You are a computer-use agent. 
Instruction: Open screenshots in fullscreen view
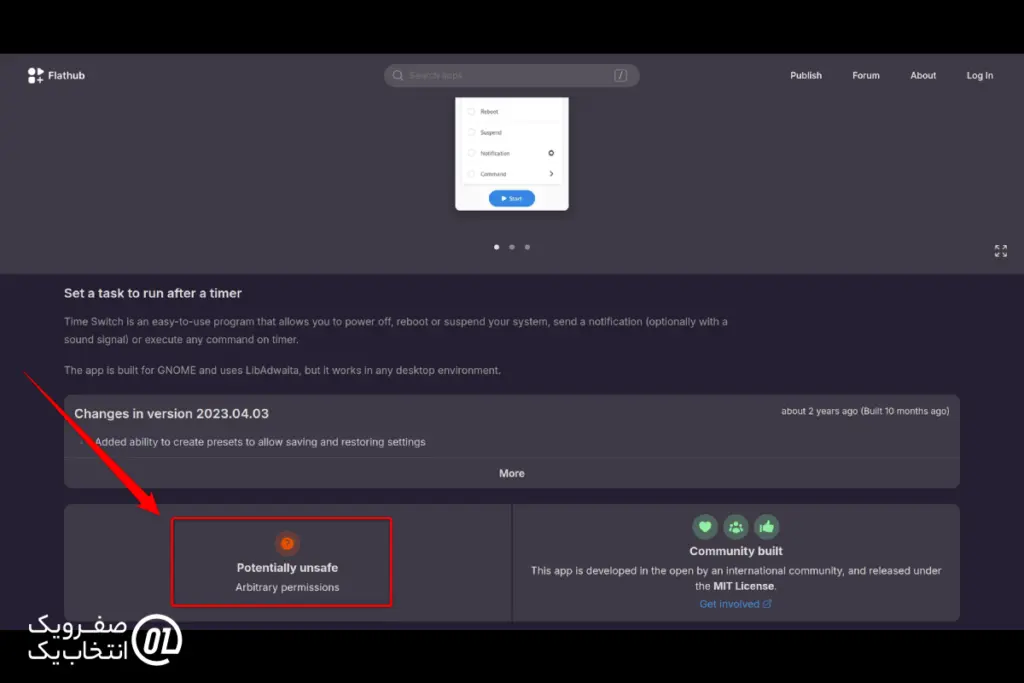pos(1000,251)
